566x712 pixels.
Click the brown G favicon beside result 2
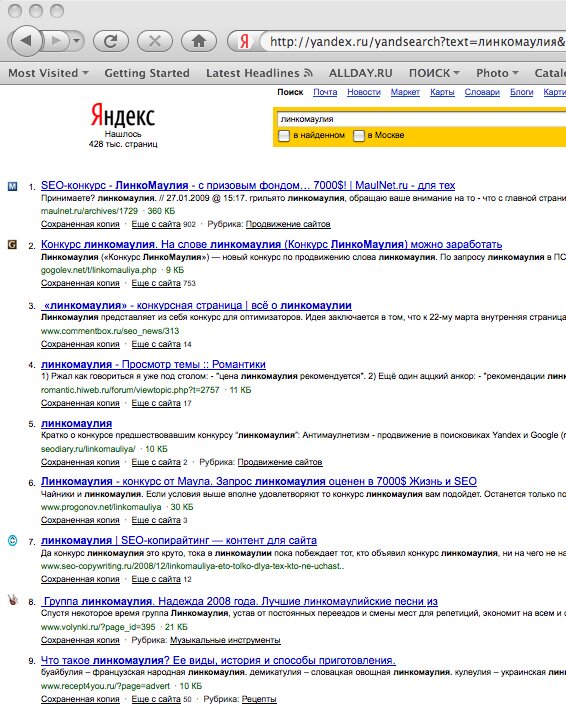(x=13, y=245)
